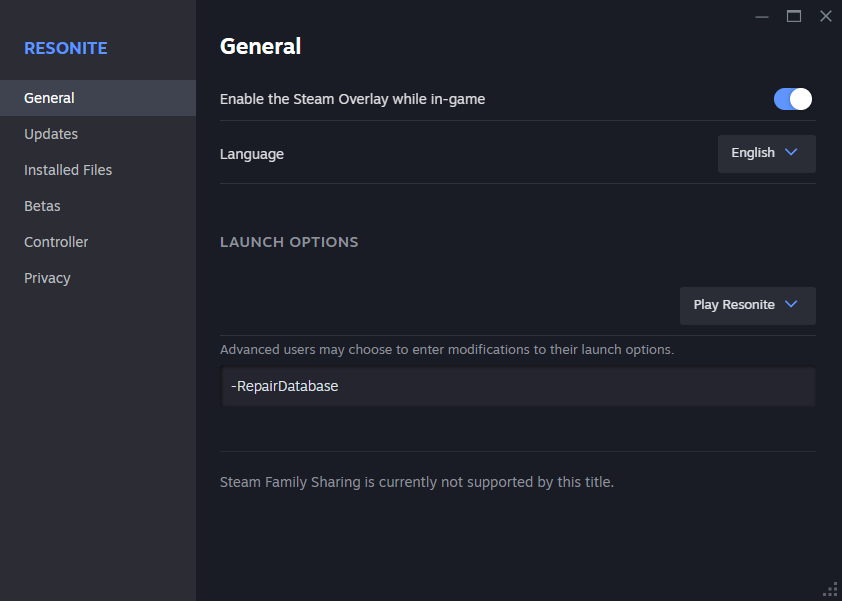Screen dimensions: 842x601
Task: Go to the Betas section
Action: pos(42,206)
